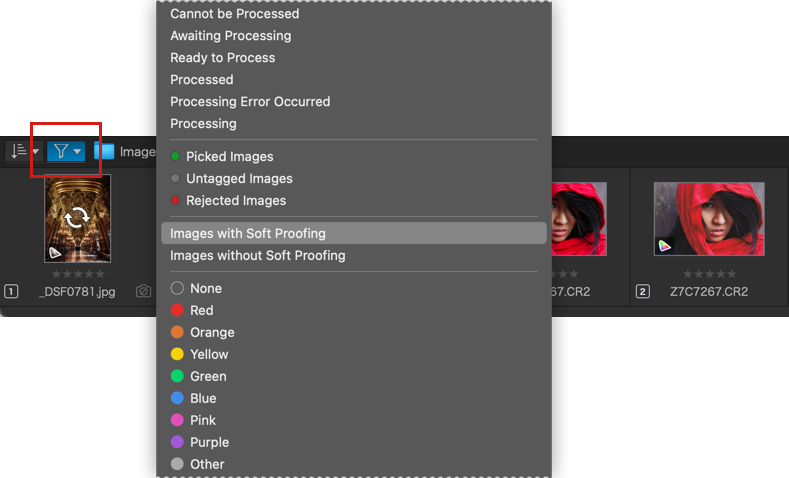Expand the filter dropdown arrow
The width and height of the screenshot is (789, 478).
77,151
